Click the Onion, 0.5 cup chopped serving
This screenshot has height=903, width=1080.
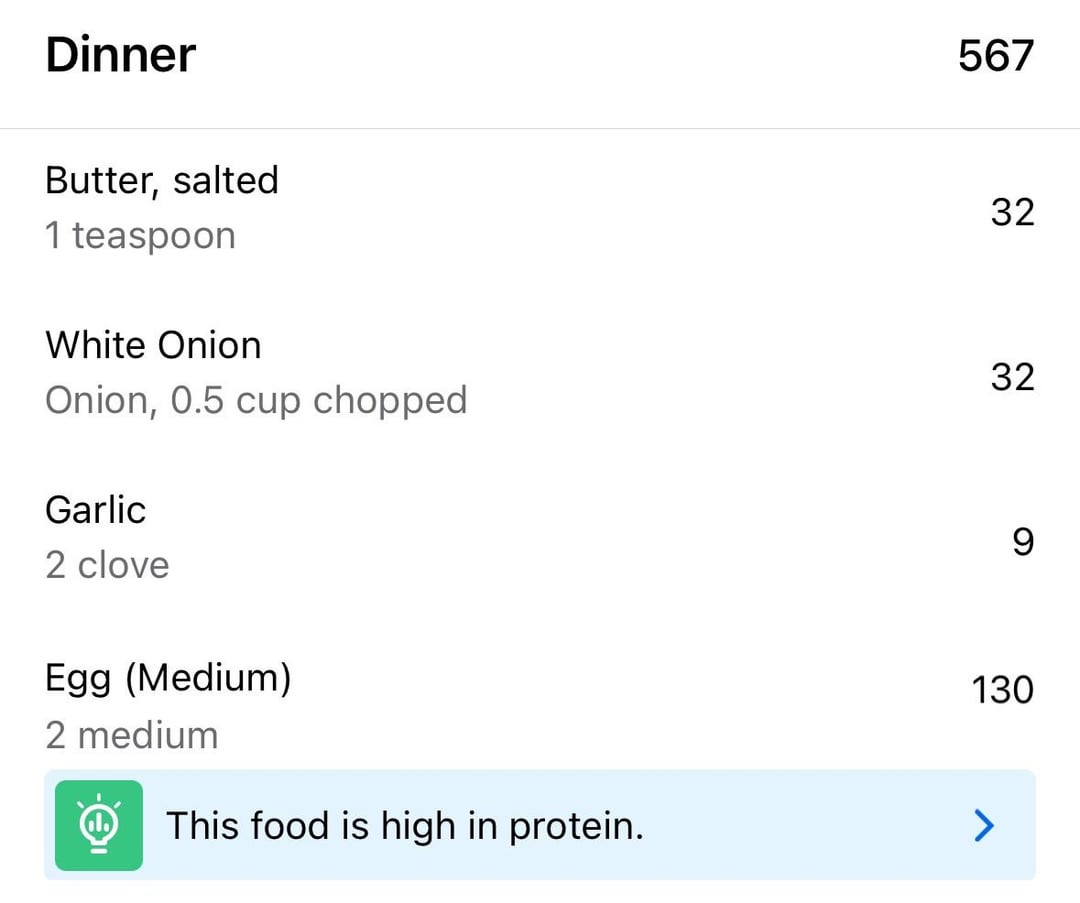click(x=256, y=401)
